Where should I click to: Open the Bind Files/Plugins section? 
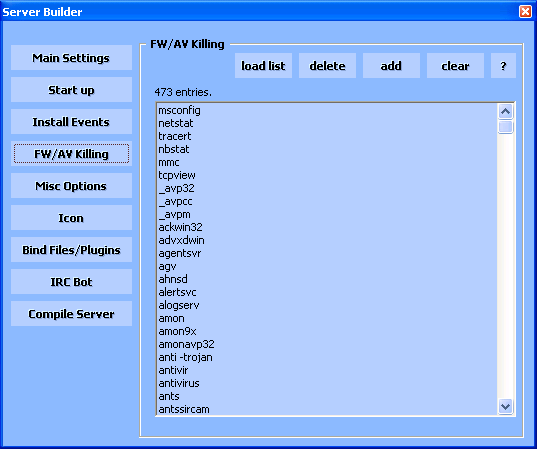(x=71, y=250)
